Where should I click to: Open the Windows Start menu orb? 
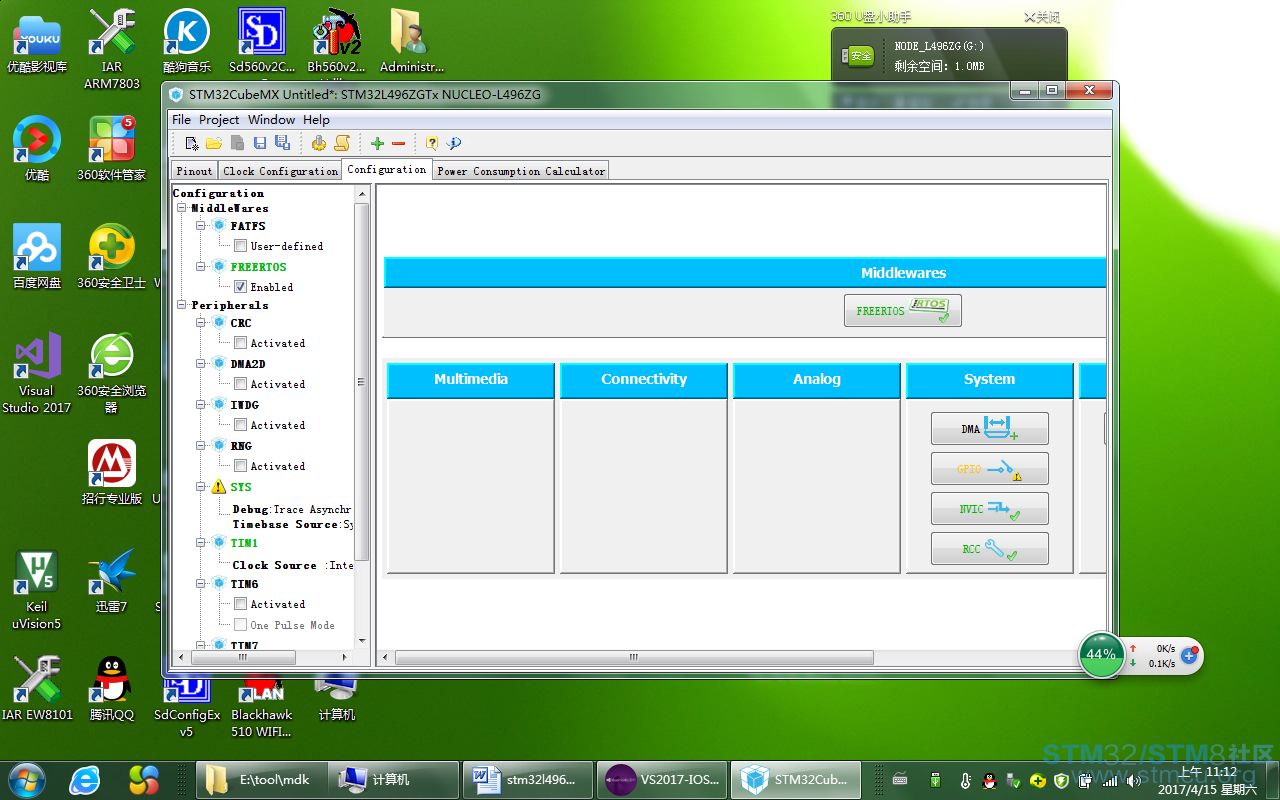[26, 779]
